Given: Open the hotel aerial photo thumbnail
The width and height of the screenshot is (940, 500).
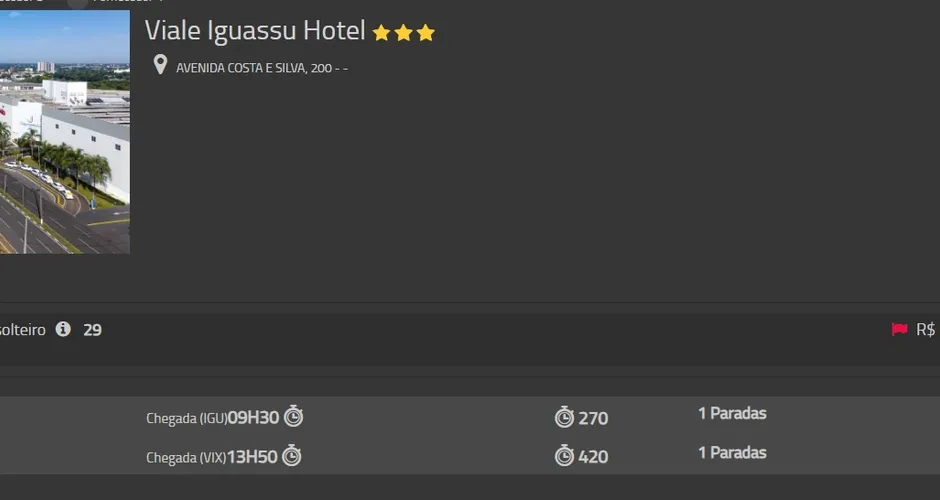Looking at the screenshot, I should pyautogui.click(x=64, y=131).
